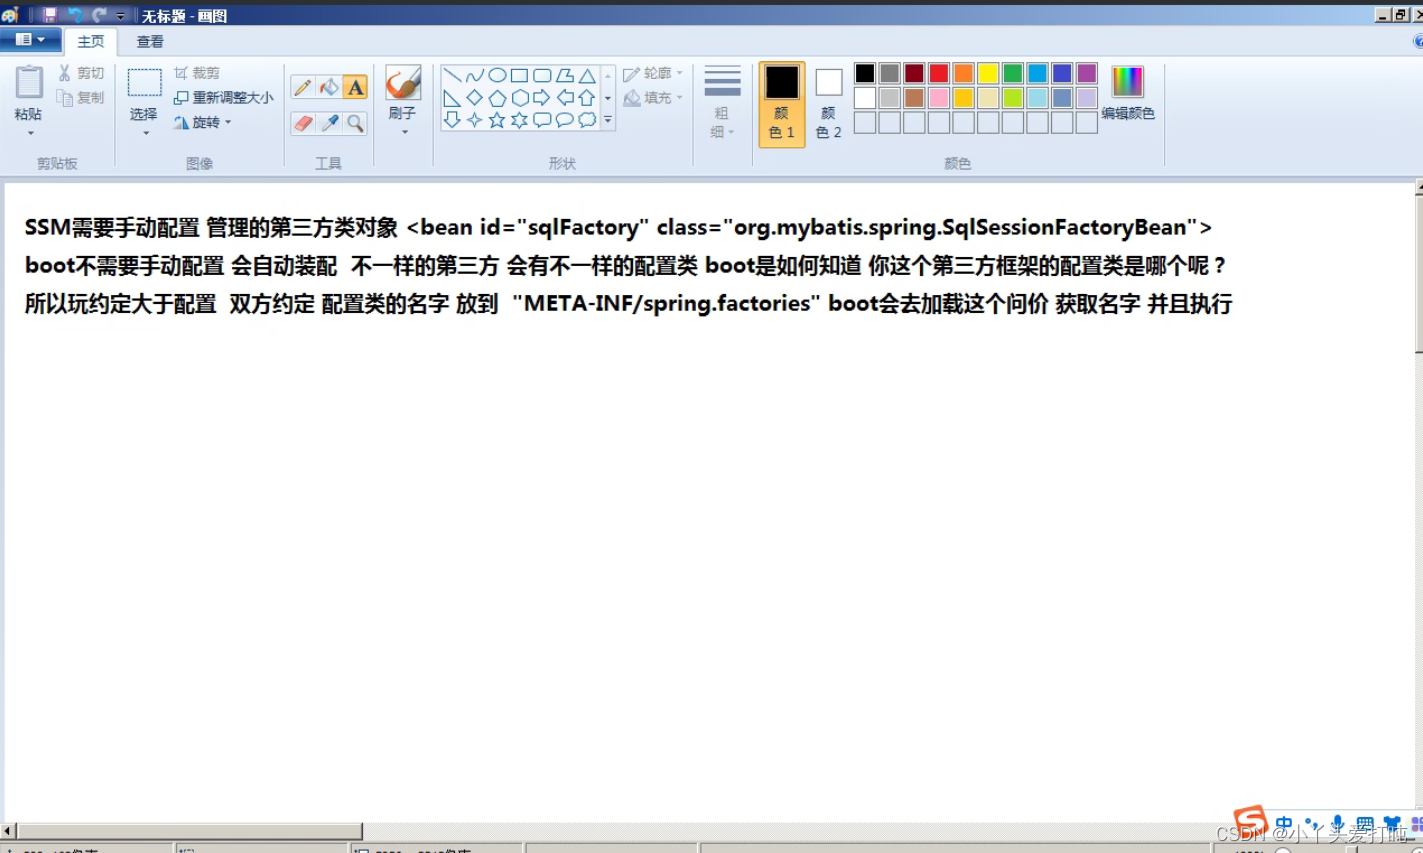Select the Fill with color bucket tool
The height and width of the screenshot is (853, 1423).
[x=329, y=88]
